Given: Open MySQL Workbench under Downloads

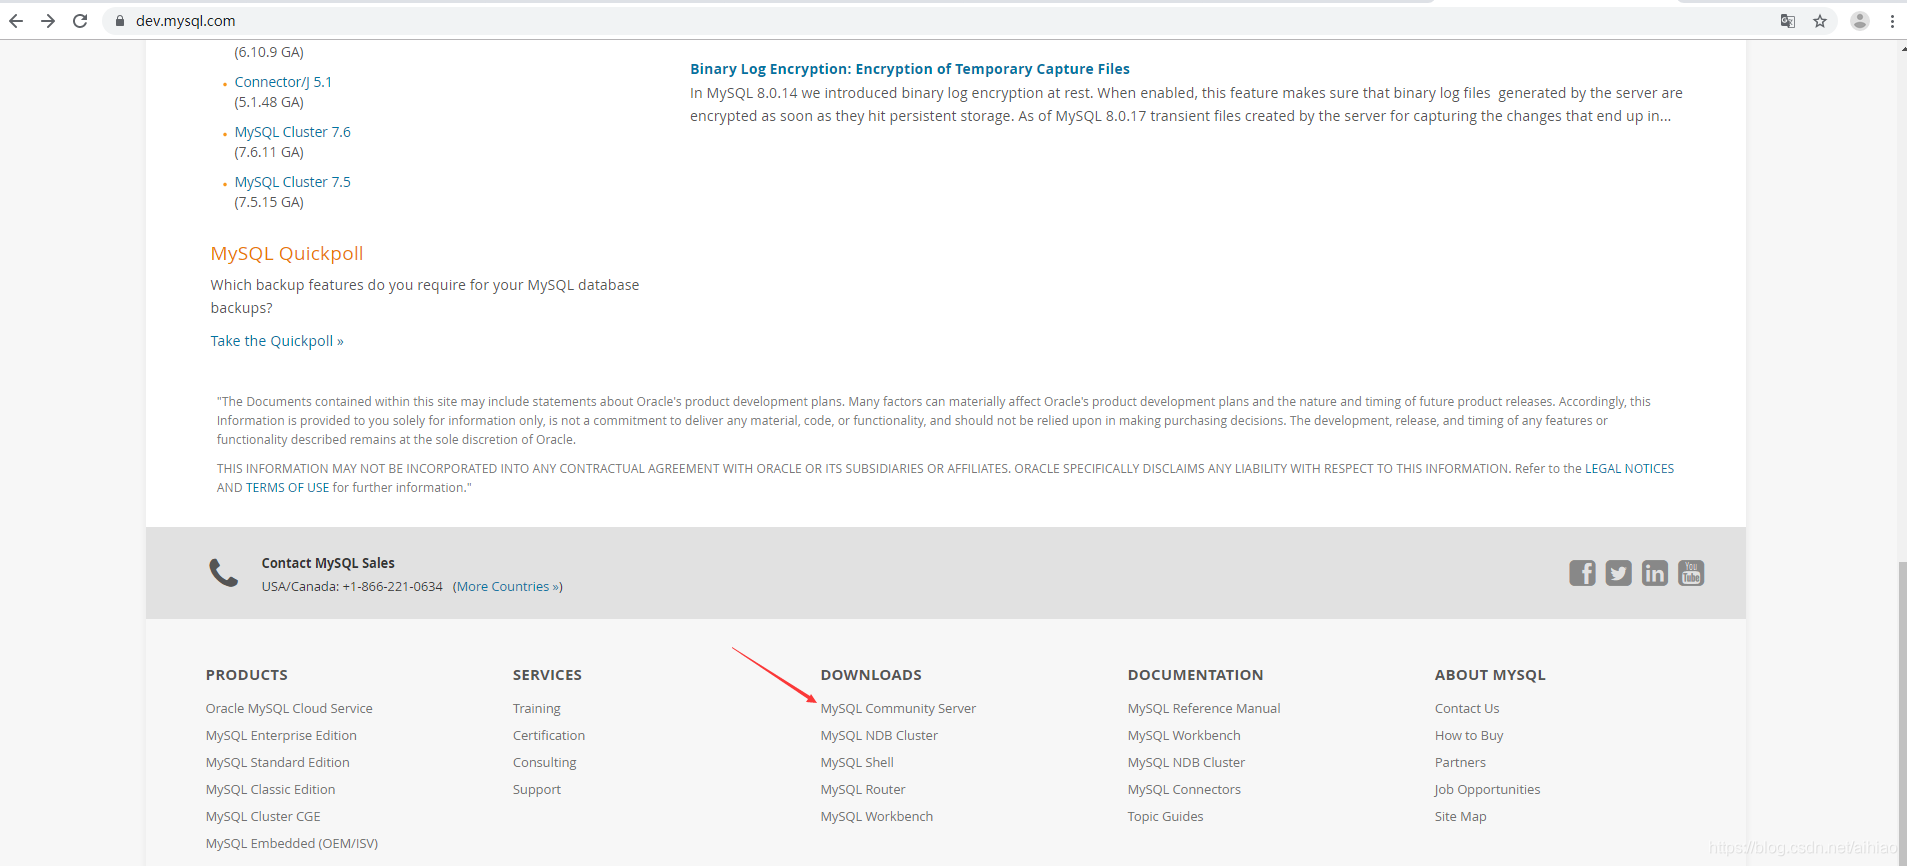Looking at the screenshot, I should 877,817.
